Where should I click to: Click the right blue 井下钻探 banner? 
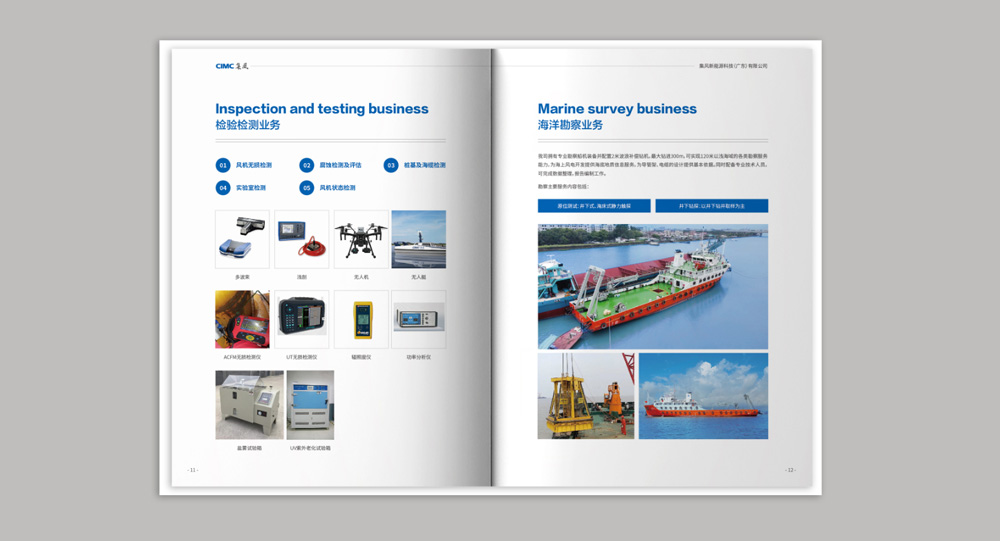point(711,206)
